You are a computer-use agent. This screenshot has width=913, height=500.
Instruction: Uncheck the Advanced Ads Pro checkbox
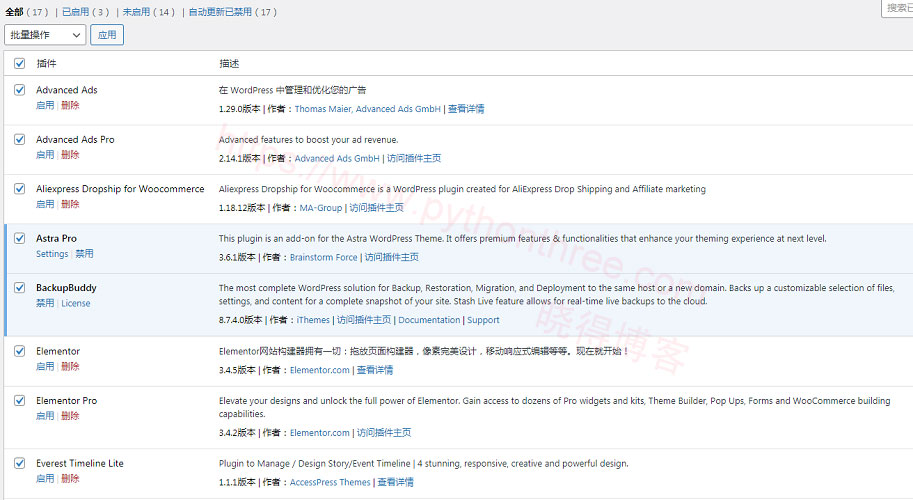click(x=20, y=139)
